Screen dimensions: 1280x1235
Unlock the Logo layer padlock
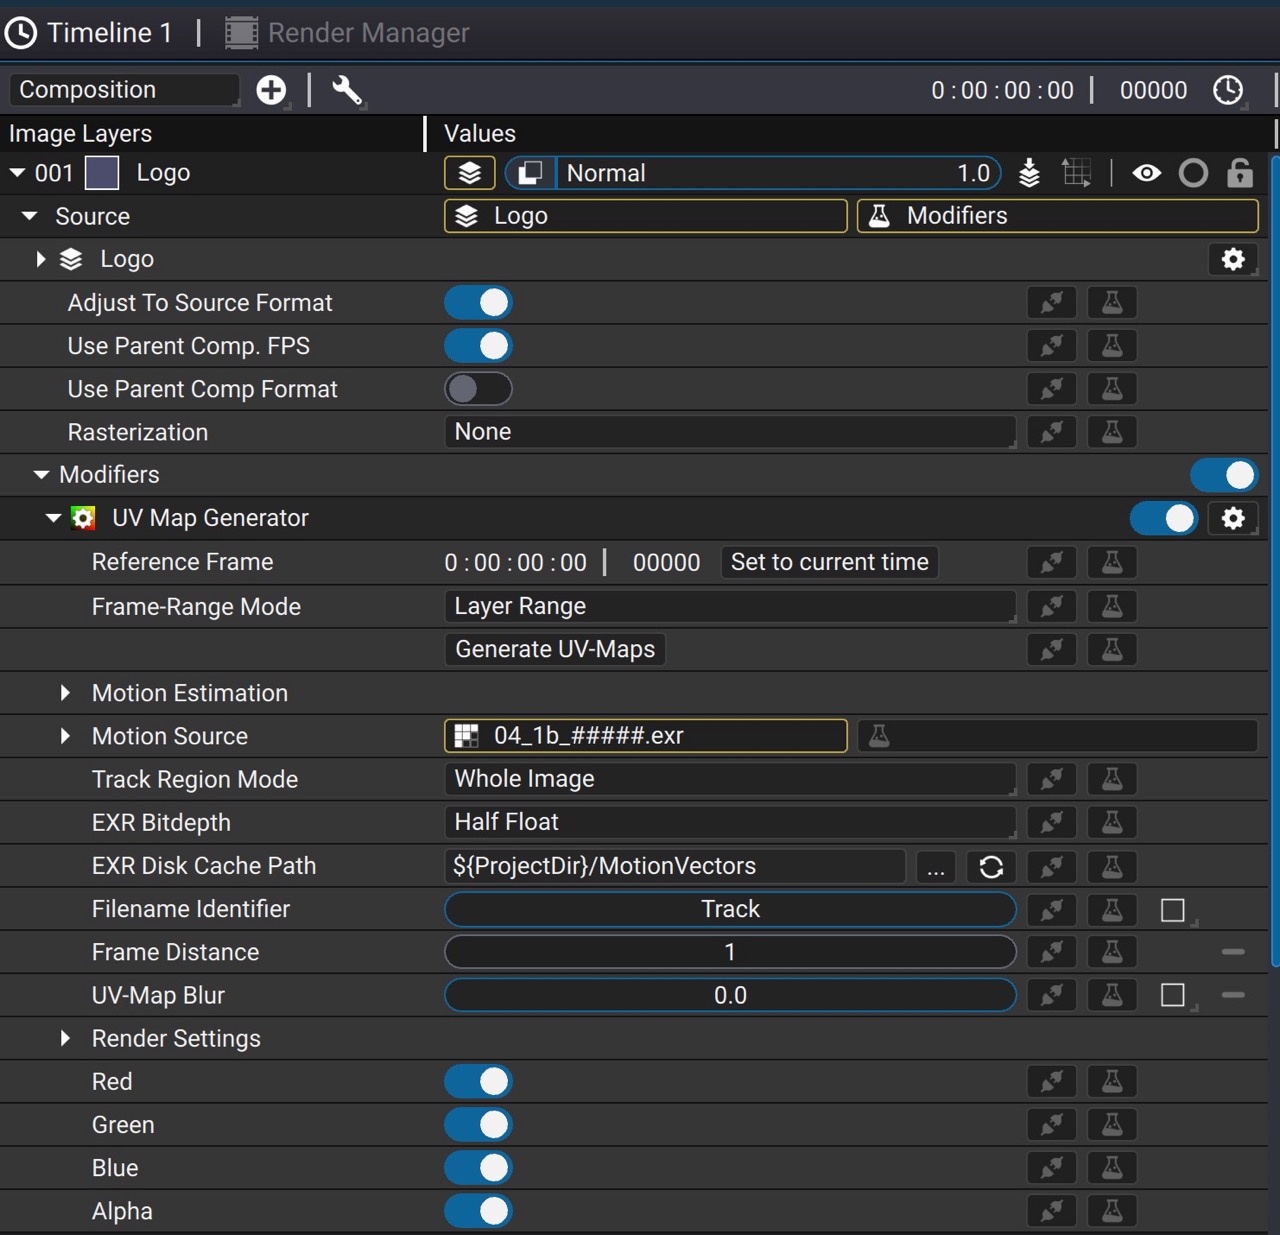point(1240,173)
